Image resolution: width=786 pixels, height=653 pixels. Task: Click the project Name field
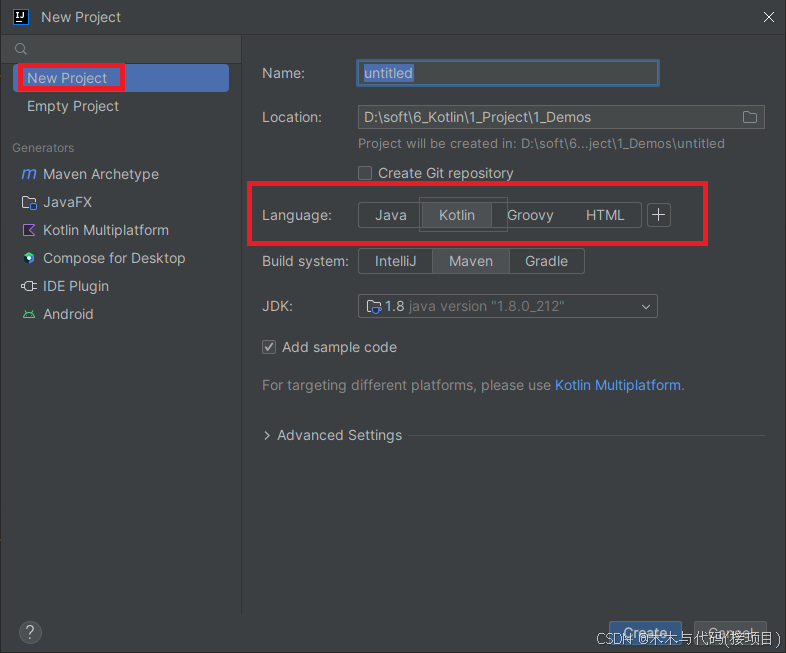508,73
